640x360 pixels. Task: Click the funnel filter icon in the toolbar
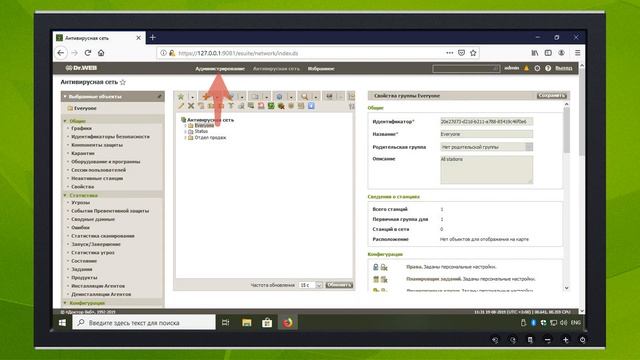tap(231, 106)
